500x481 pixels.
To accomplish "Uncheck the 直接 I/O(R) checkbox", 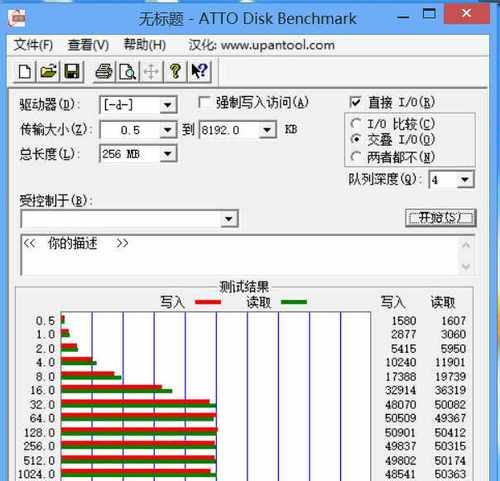I will point(355,102).
